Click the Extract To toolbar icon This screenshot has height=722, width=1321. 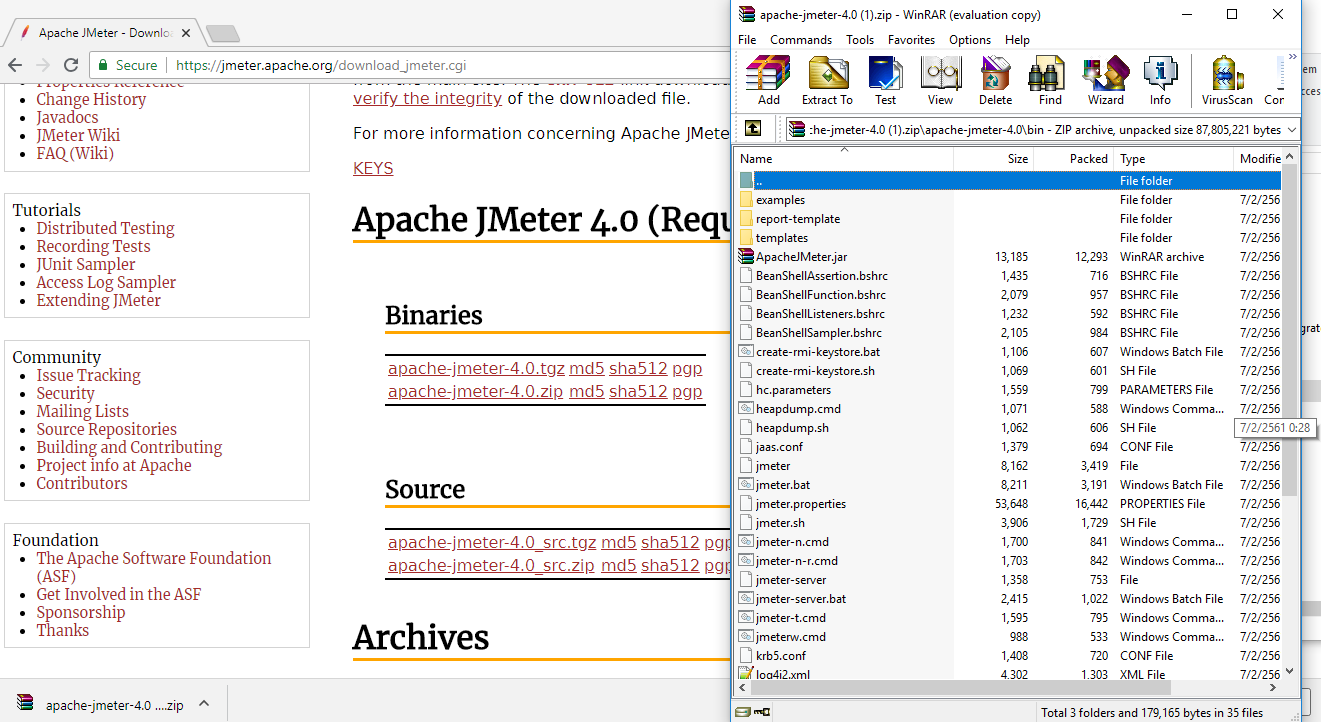point(827,80)
